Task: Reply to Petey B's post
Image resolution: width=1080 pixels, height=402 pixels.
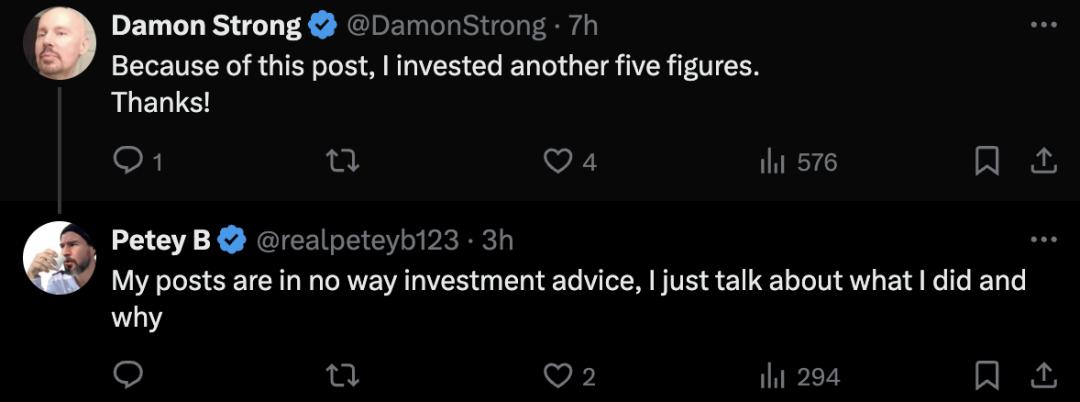Action: point(129,375)
